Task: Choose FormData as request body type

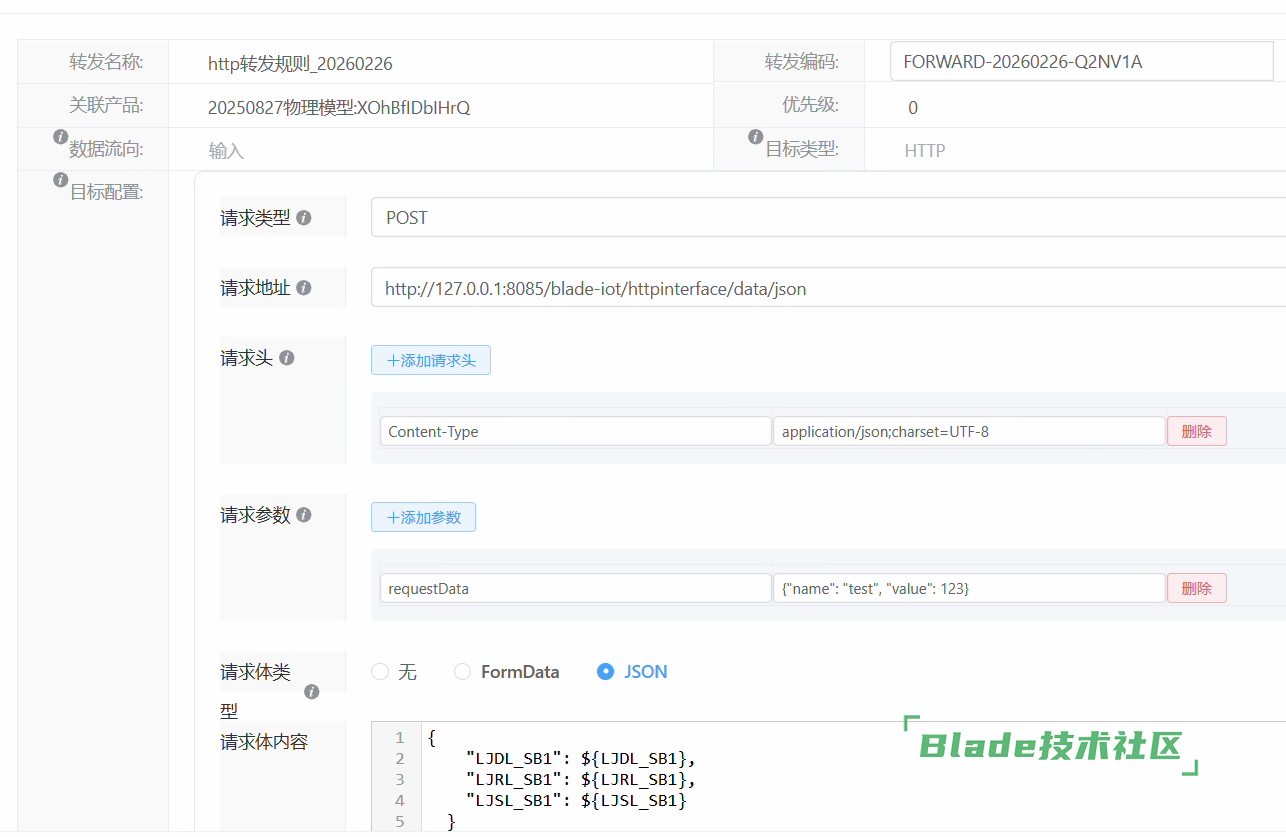Action: (x=462, y=672)
